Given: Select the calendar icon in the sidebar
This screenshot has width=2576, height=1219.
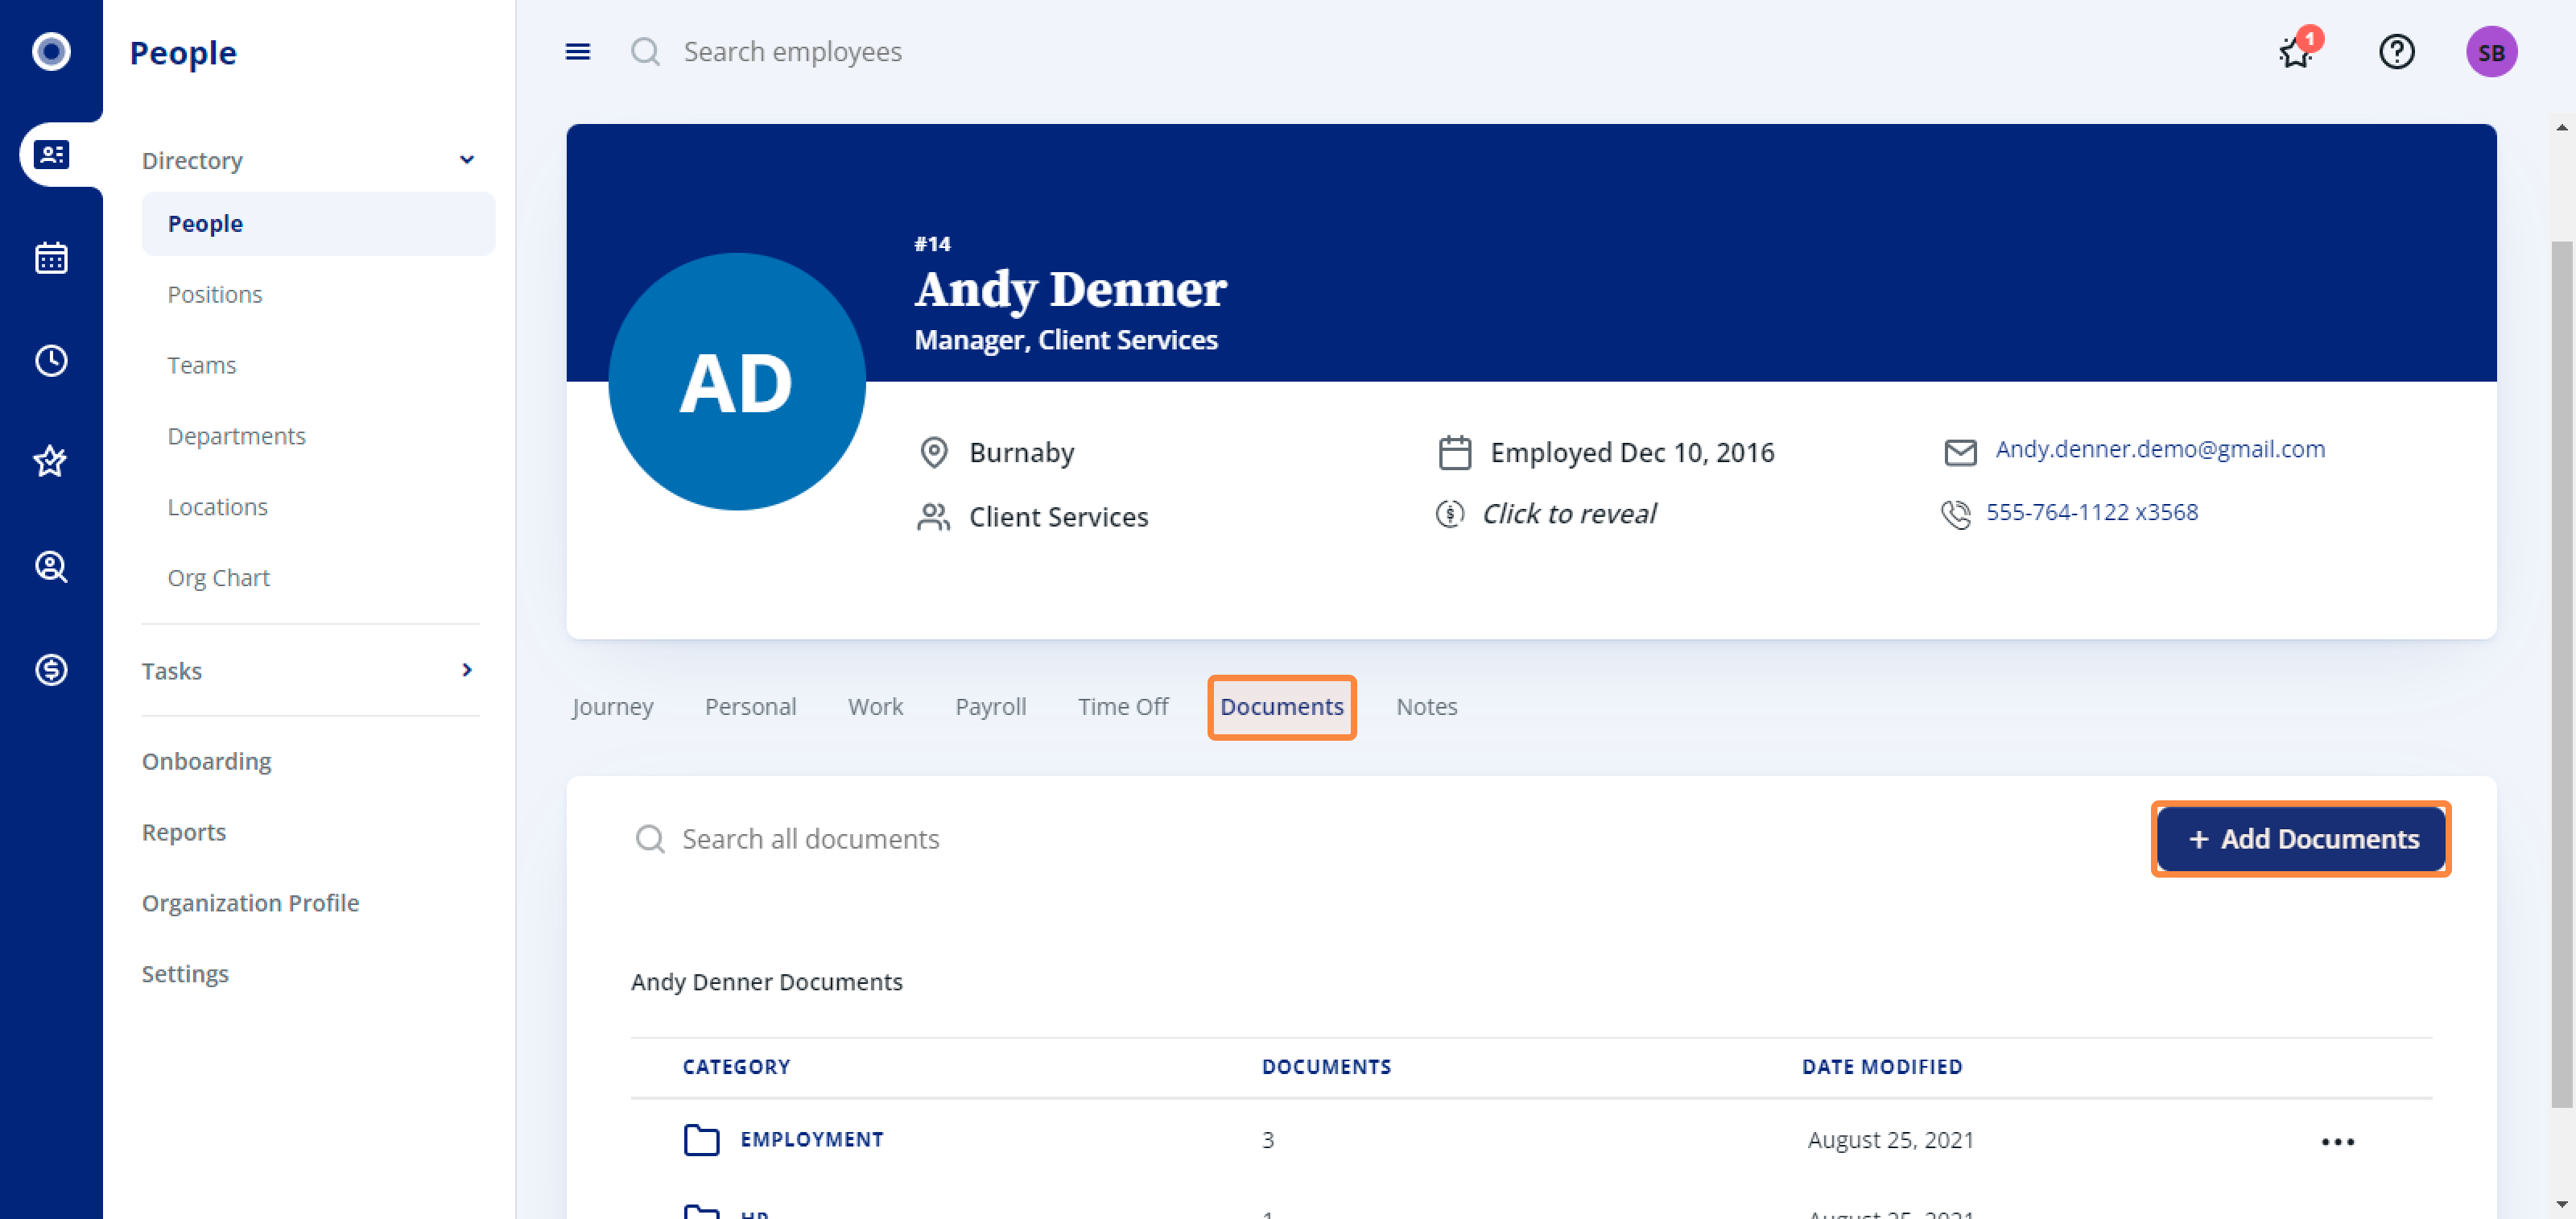Looking at the screenshot, I should pos(49,258).
